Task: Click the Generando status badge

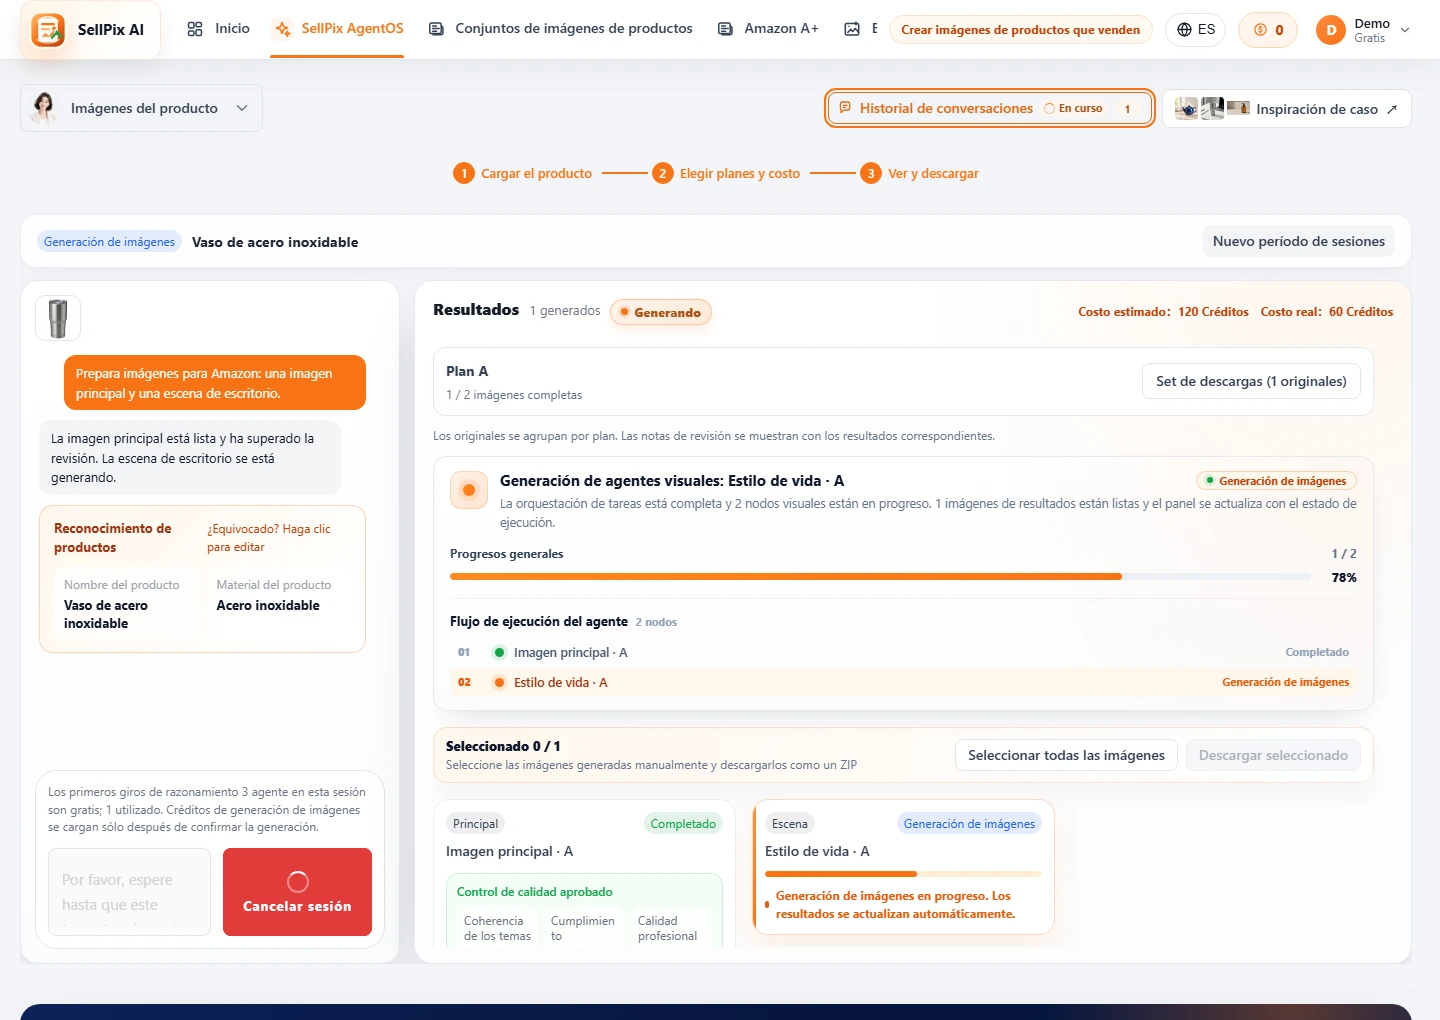Action: (660, 312)
